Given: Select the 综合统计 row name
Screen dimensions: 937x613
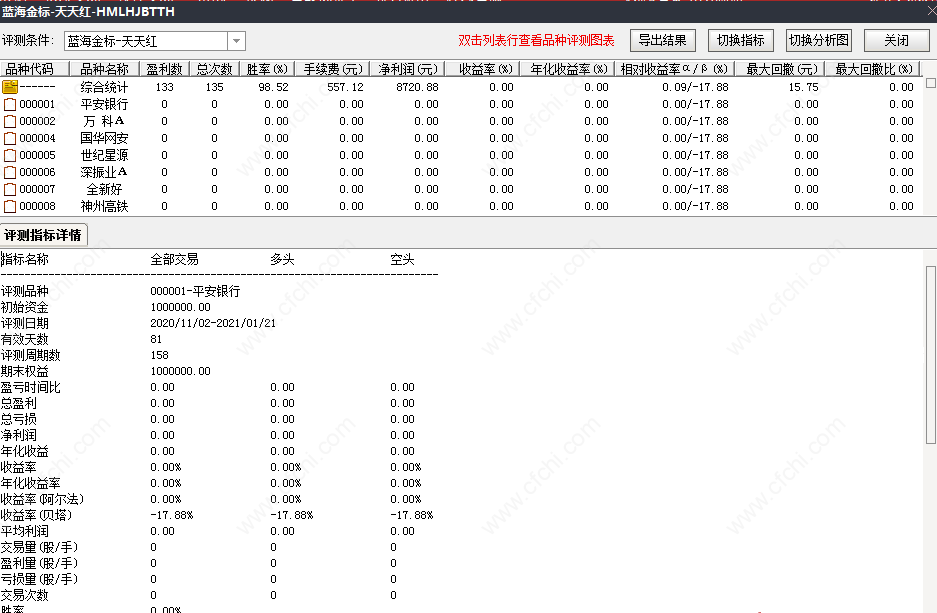Looking at the screenshot, I should (105, 87).
